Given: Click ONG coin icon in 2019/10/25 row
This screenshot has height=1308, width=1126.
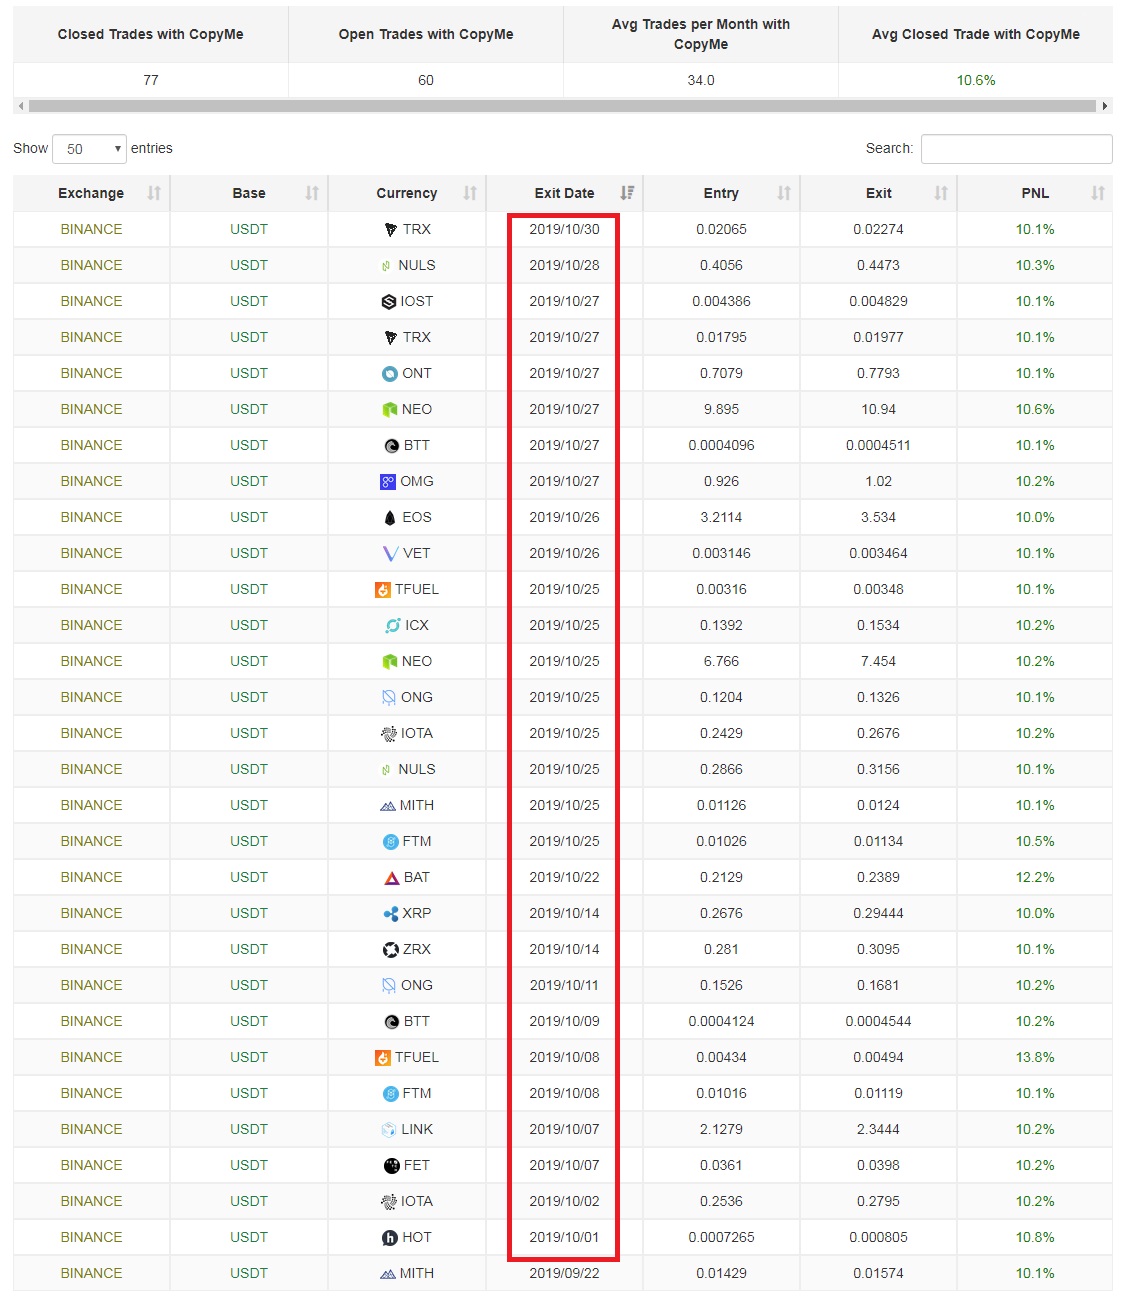Looking at the screenshot, I should pyautogui.click(x=389, y=698).
